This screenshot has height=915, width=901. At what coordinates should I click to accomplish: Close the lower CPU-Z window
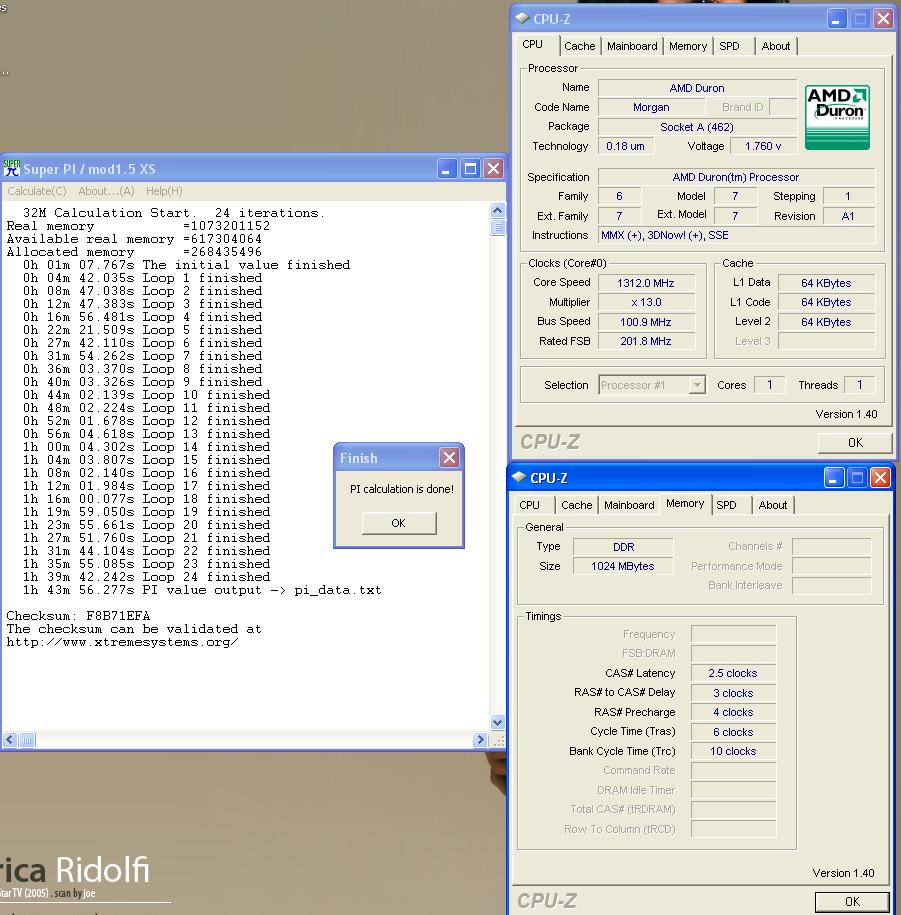881,479
